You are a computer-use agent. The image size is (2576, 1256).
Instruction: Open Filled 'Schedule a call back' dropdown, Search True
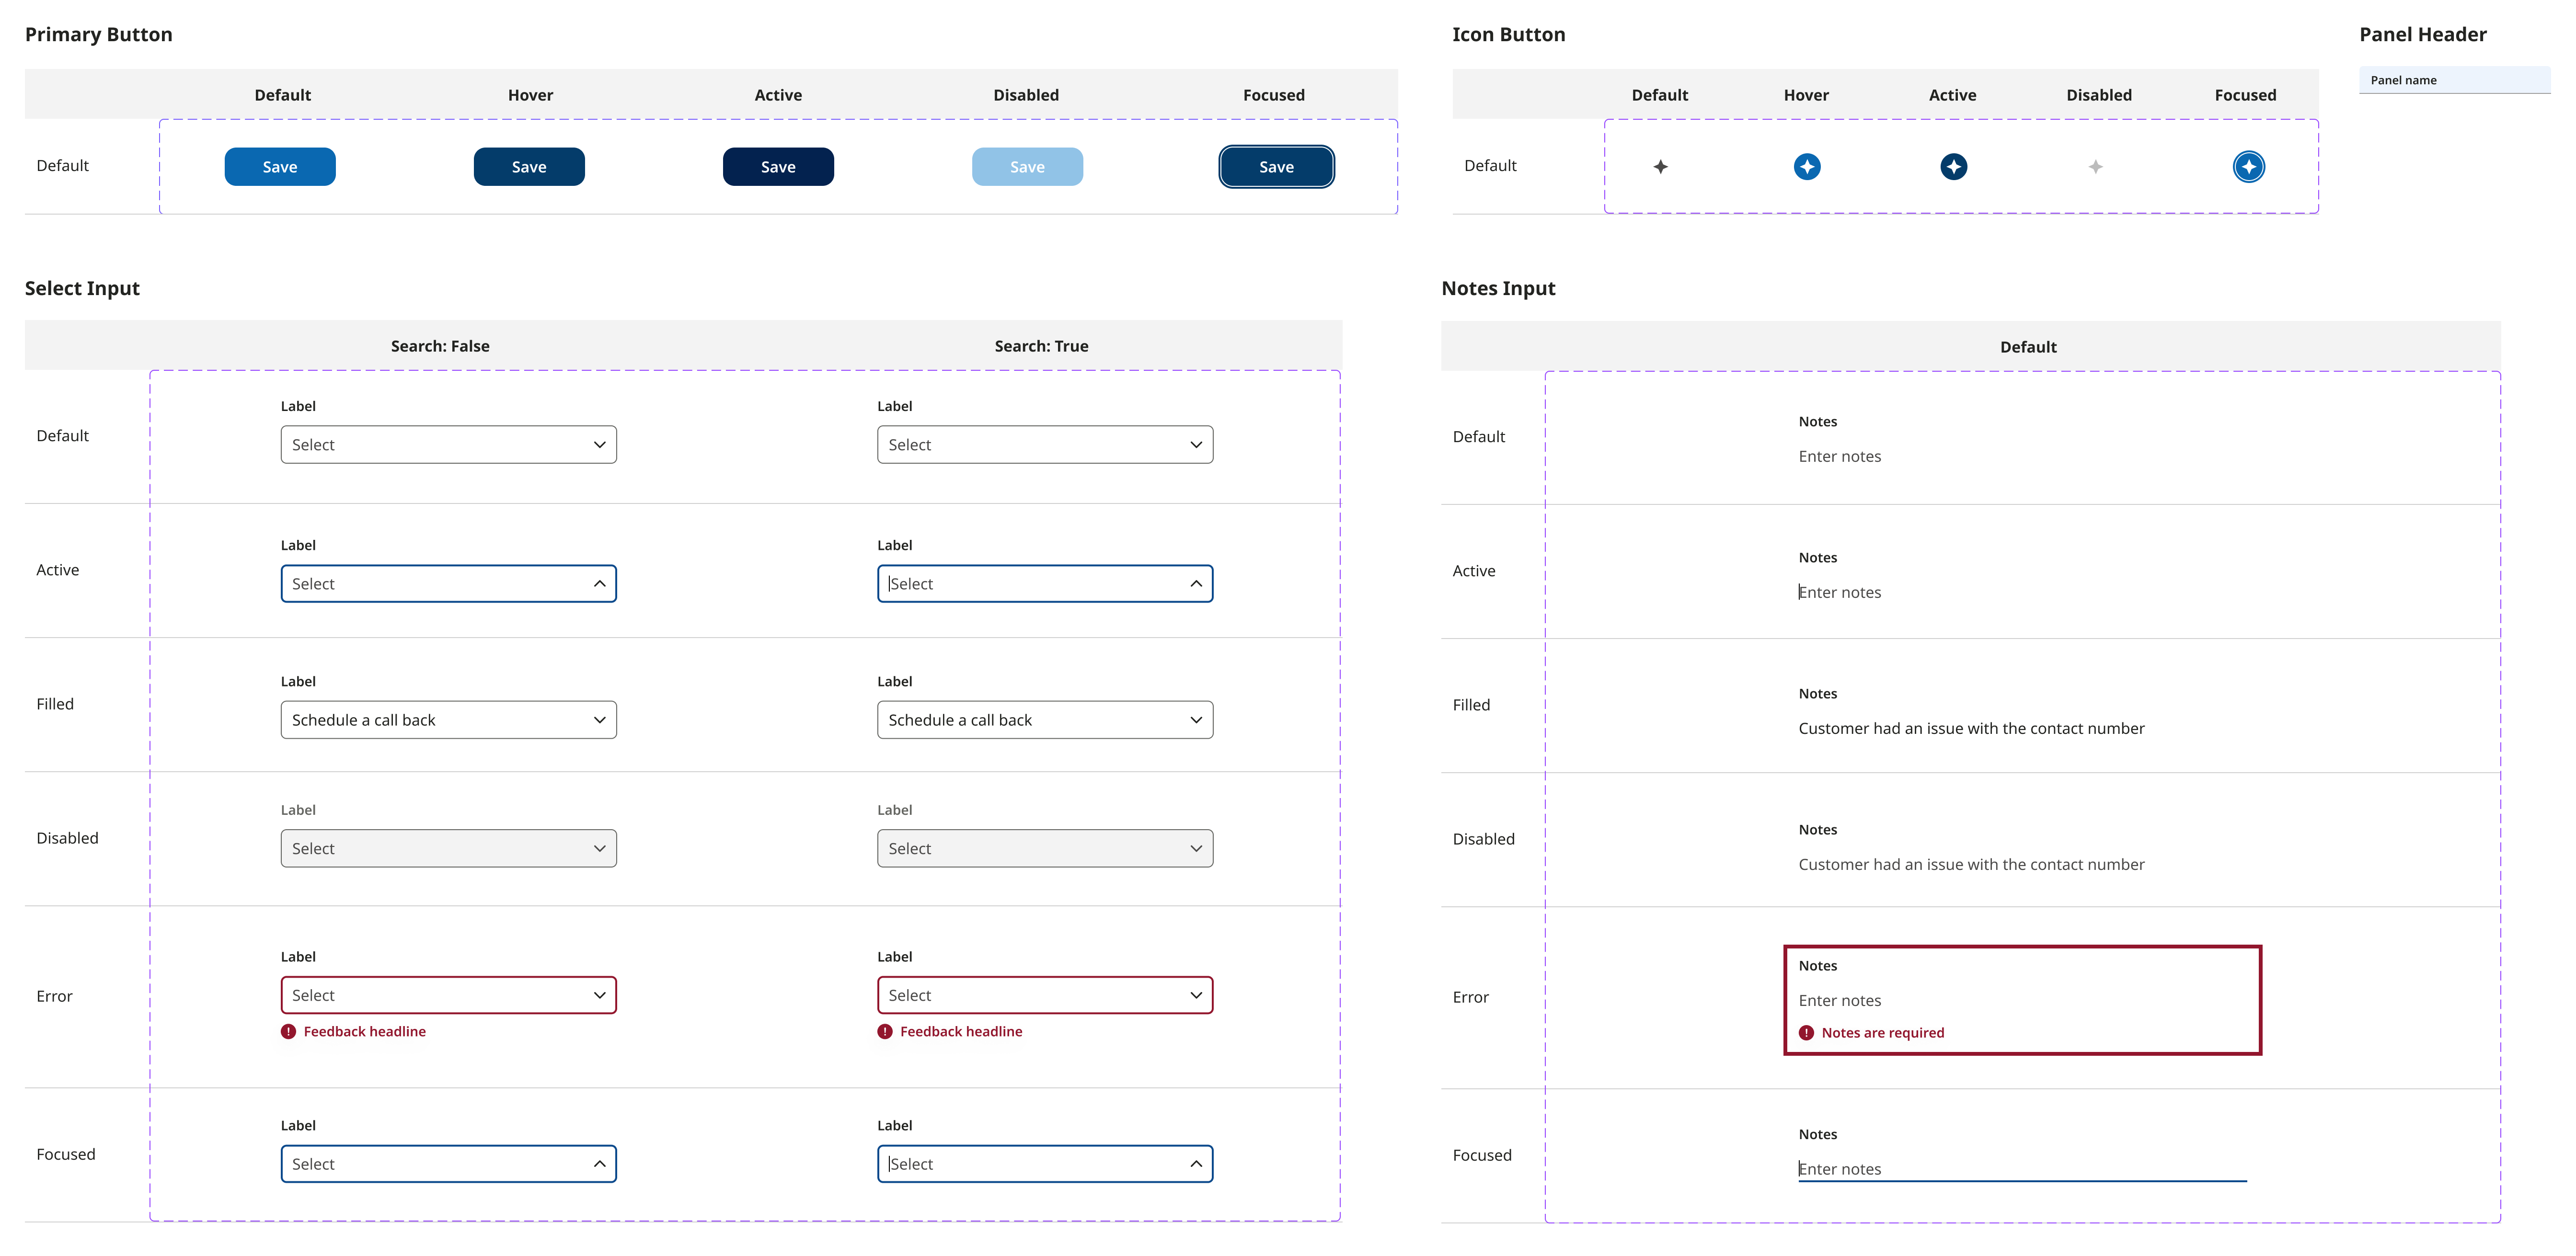1045,719
